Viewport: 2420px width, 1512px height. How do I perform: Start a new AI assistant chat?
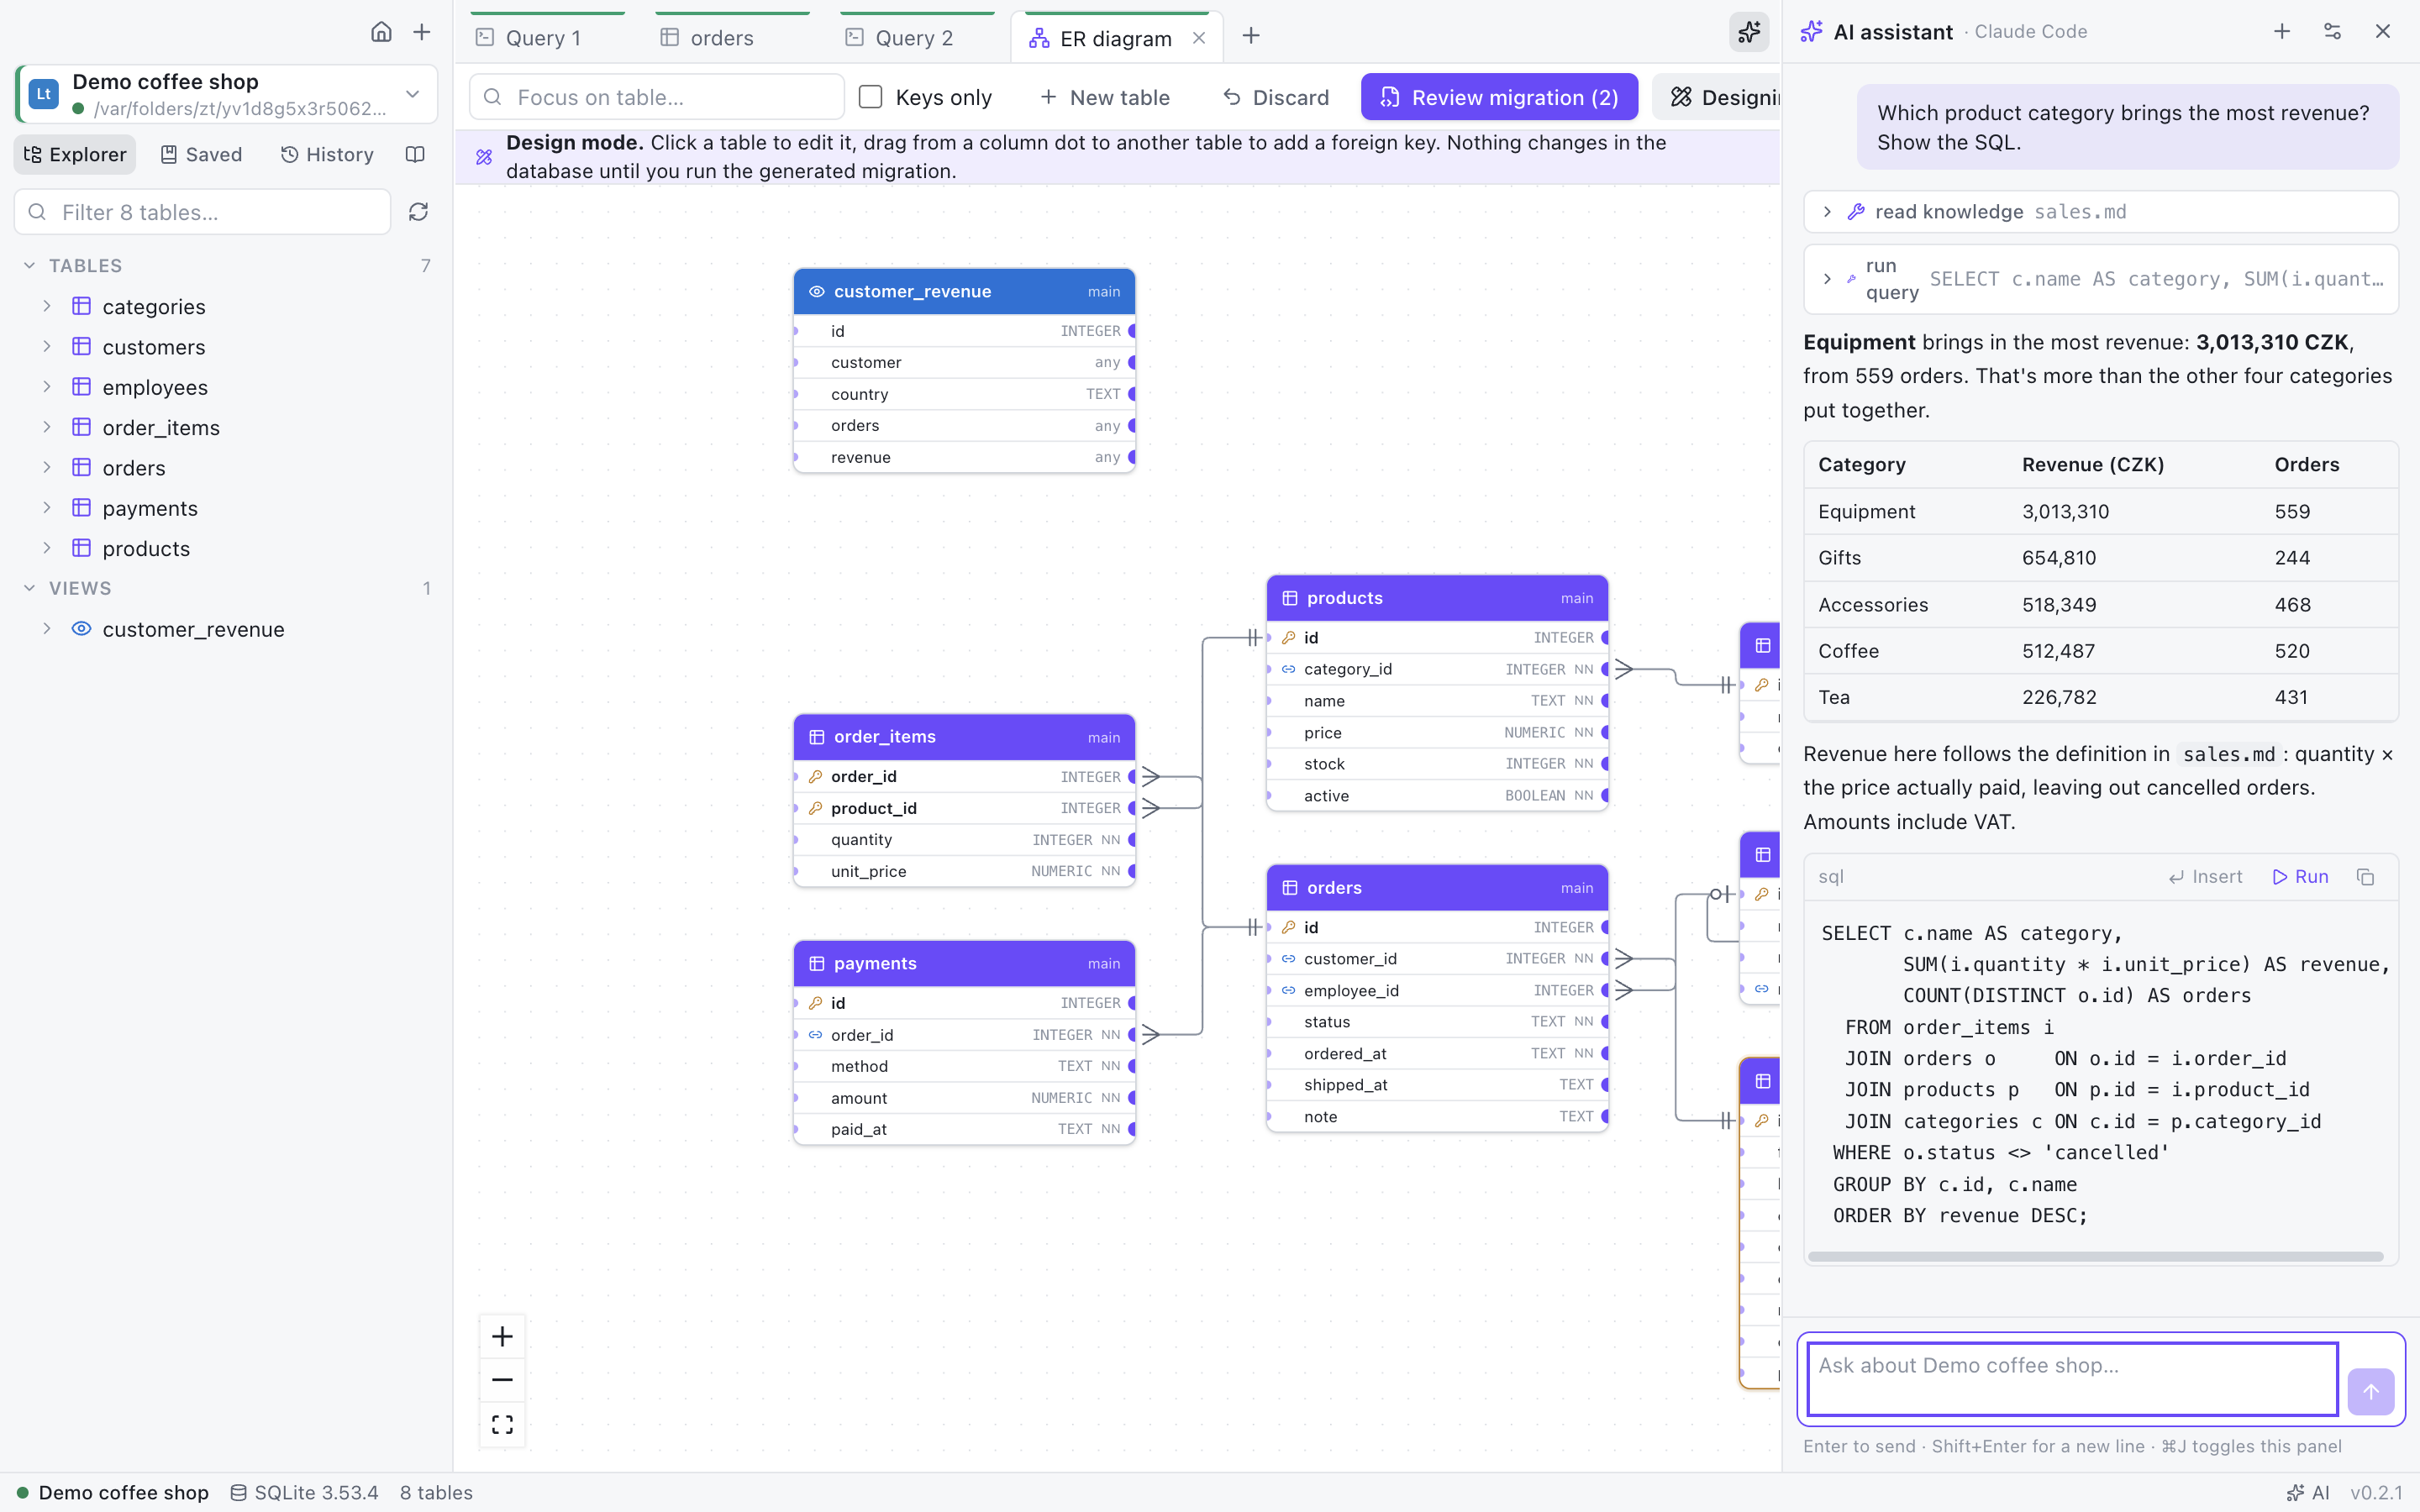point(2282,31)
